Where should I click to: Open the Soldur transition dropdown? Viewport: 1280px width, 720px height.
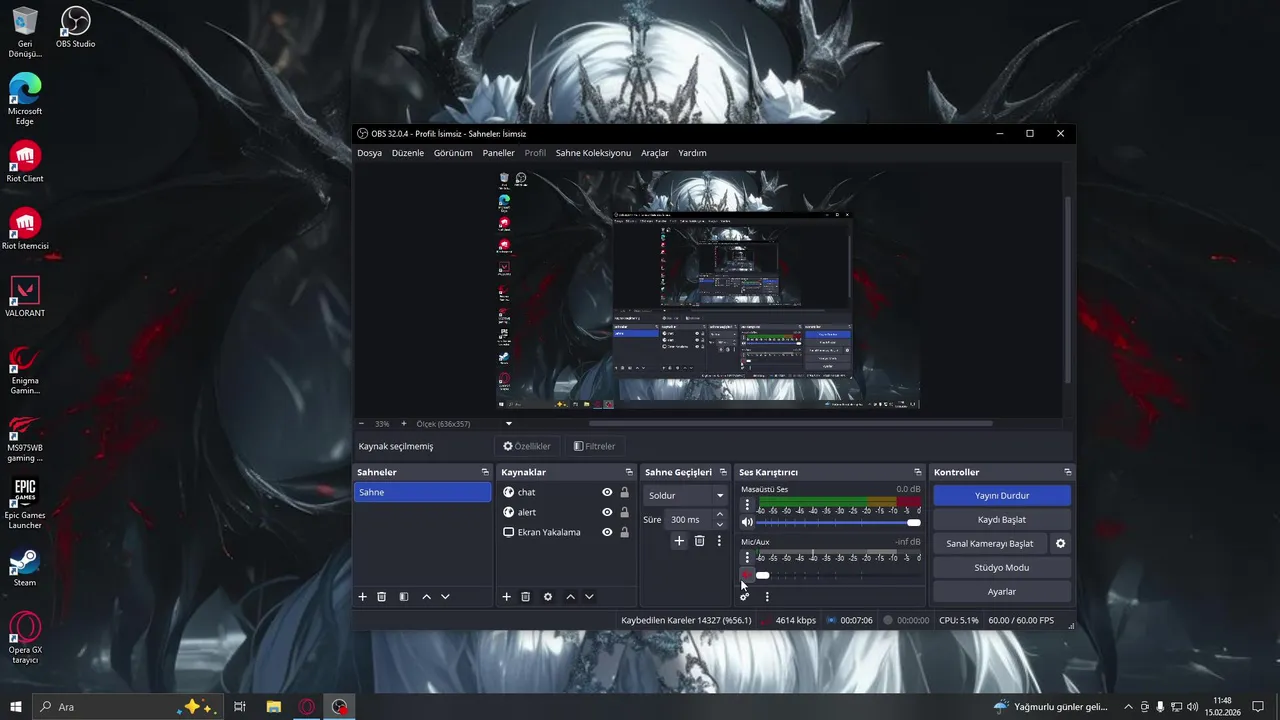coord(685,495)
